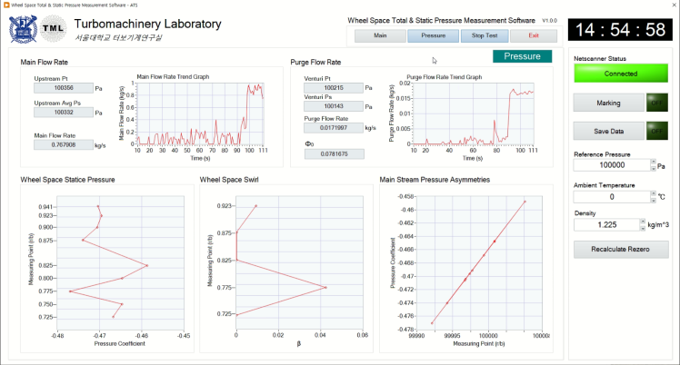Viewport: 680px width, 365px height.
Task: Click the Wheel Space Static Pressure chart
Action: coord(121,263)
